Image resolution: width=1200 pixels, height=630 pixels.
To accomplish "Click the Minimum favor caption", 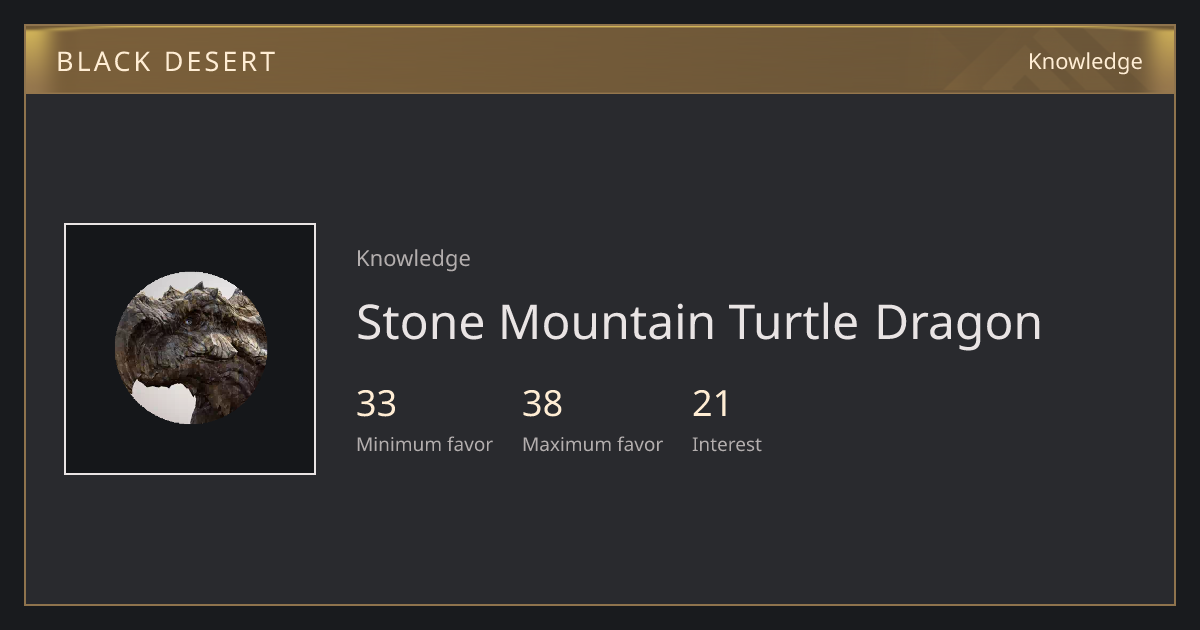I will pyautogui.click(x=424, y=445).
